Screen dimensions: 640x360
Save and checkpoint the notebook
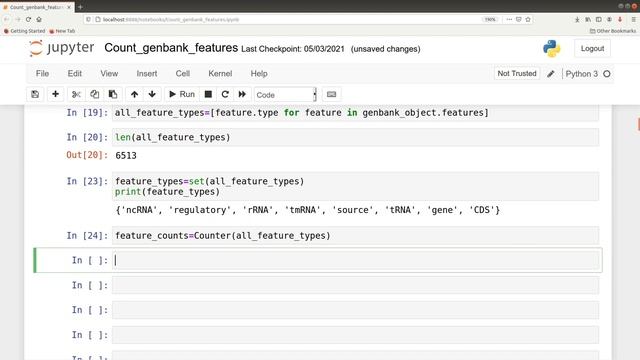[35, 94]
